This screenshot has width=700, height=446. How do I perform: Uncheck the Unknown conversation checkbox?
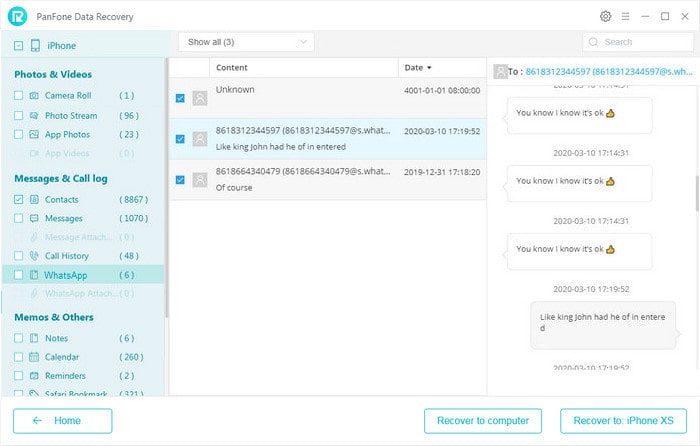(x=180, y=98)
